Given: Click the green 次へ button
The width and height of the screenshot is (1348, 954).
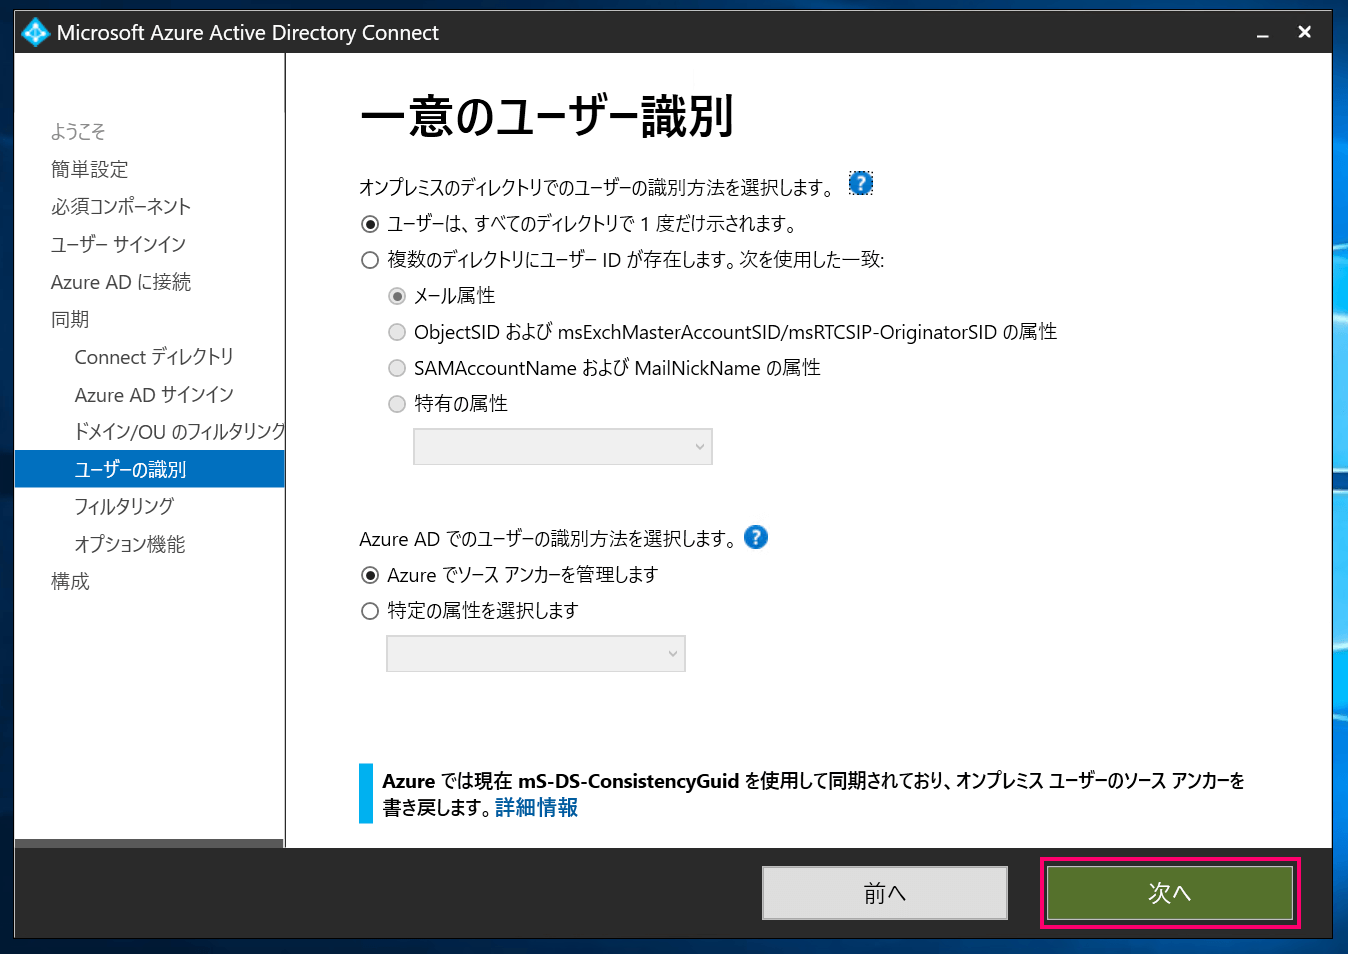Looking at the screenshot, I should pos(1170,893).
